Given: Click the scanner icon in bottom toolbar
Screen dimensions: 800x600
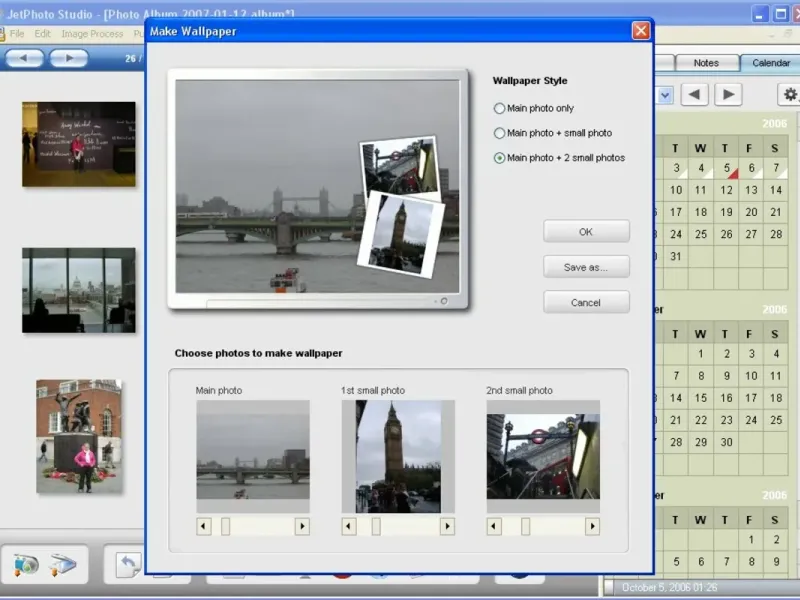Looking at the screenshot, I should pyautogui.click(x=63, y=565).
